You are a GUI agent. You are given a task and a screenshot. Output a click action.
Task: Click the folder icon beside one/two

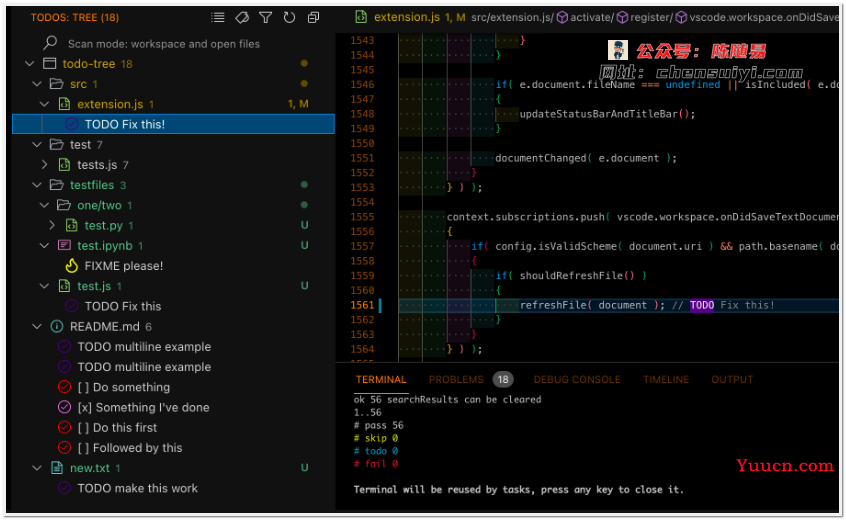click(64, 205)
